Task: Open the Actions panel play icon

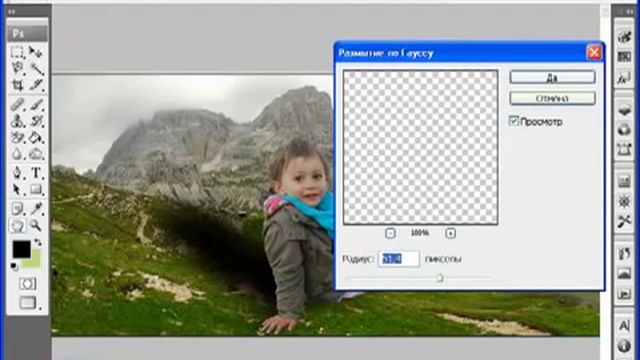Action: (x=624, y=293)
